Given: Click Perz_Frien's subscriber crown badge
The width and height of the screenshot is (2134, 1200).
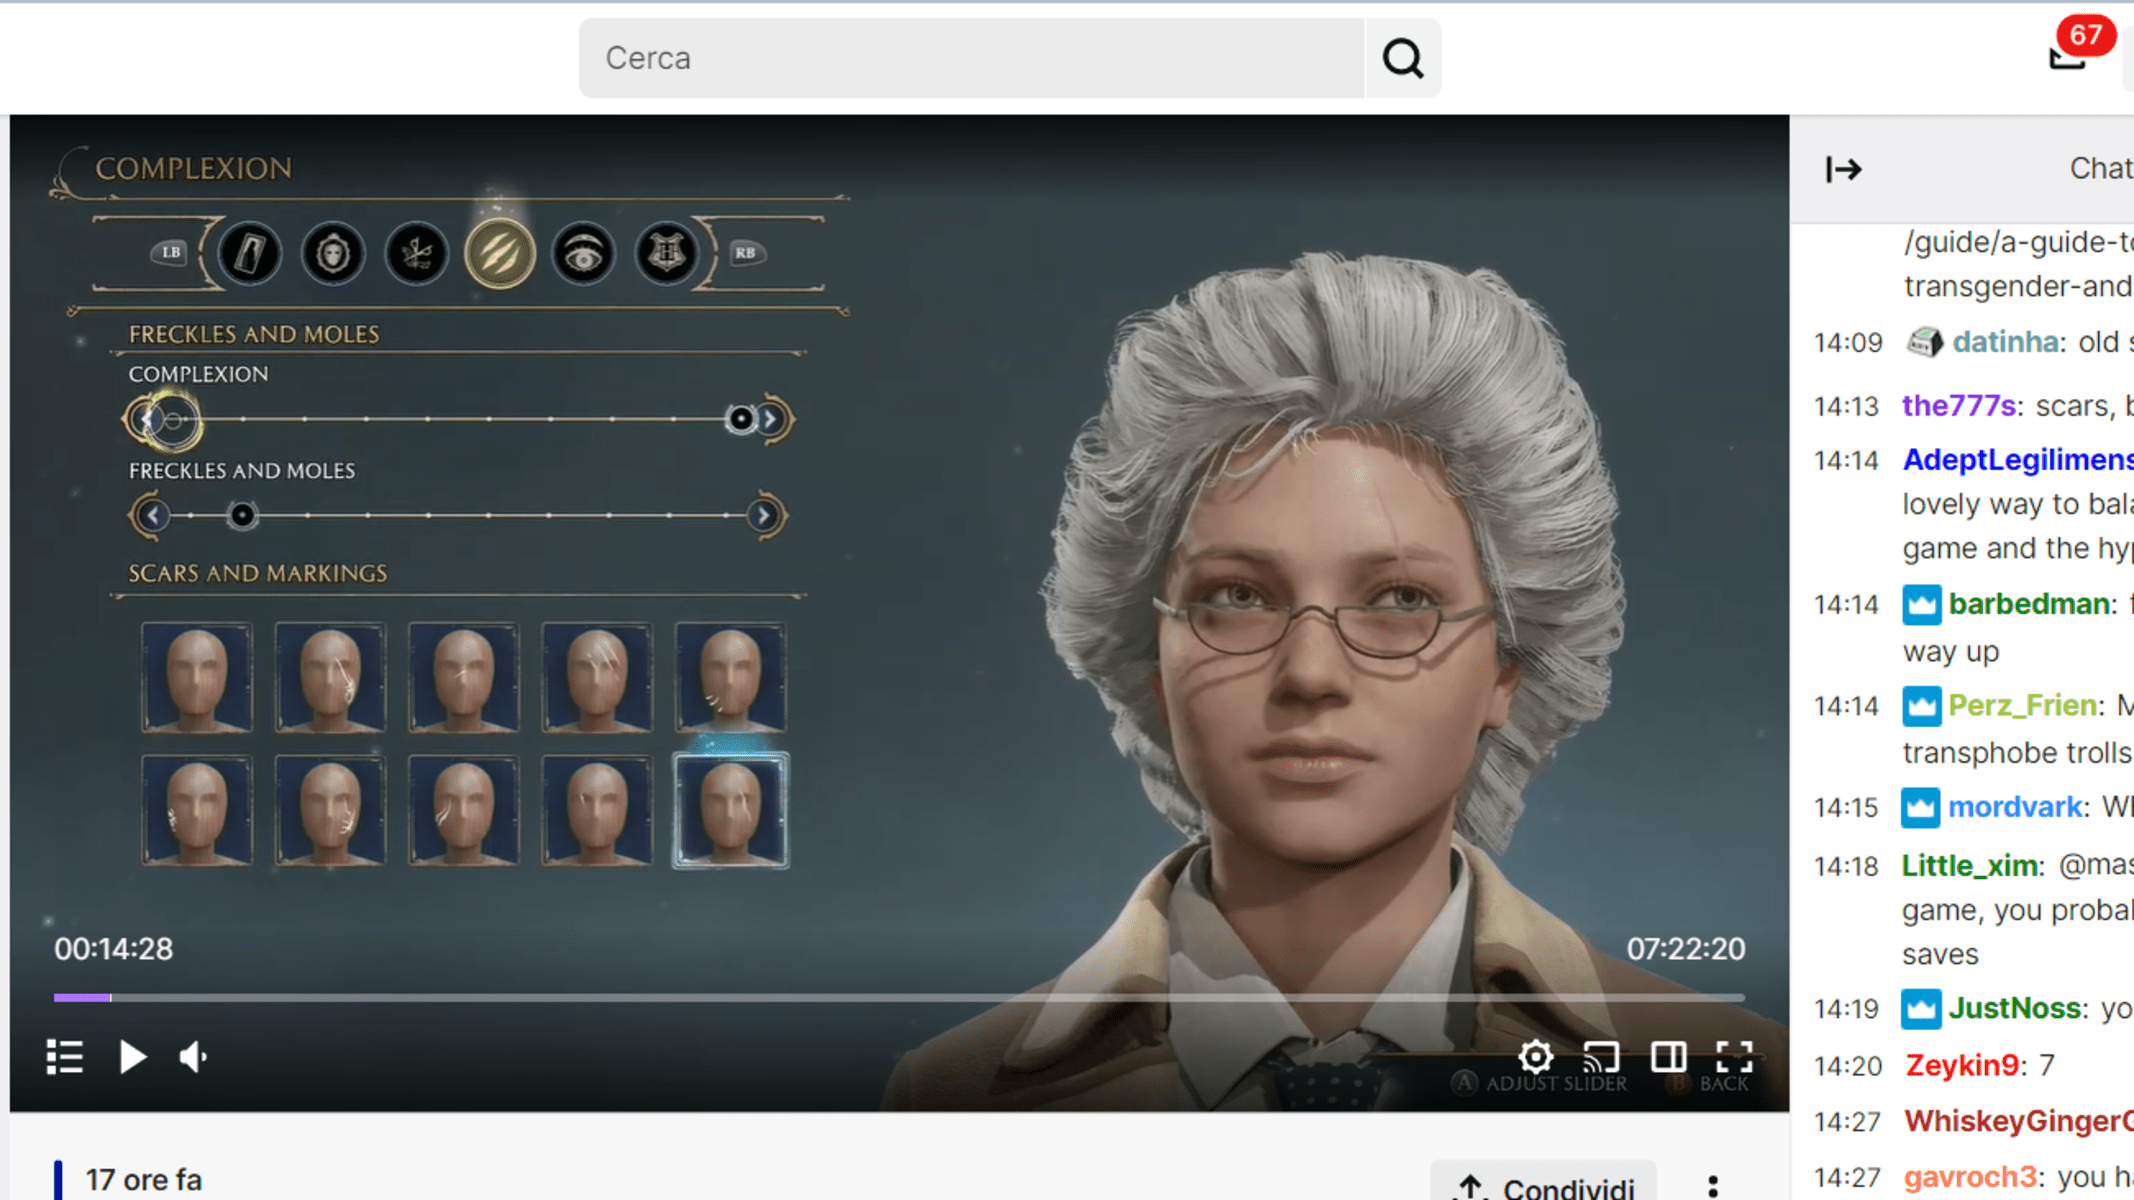Looking at the screenshot, I should (1921, 707).
